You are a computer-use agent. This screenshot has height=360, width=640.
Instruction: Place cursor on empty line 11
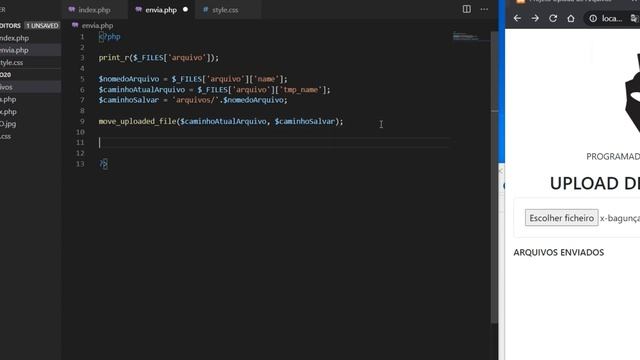tap(273, 142)
